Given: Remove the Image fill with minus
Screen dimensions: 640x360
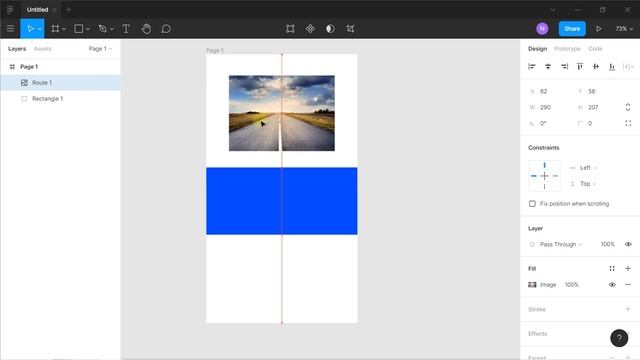Looking at the screenshot, I should pyautogui.click(x=628, y=284).
